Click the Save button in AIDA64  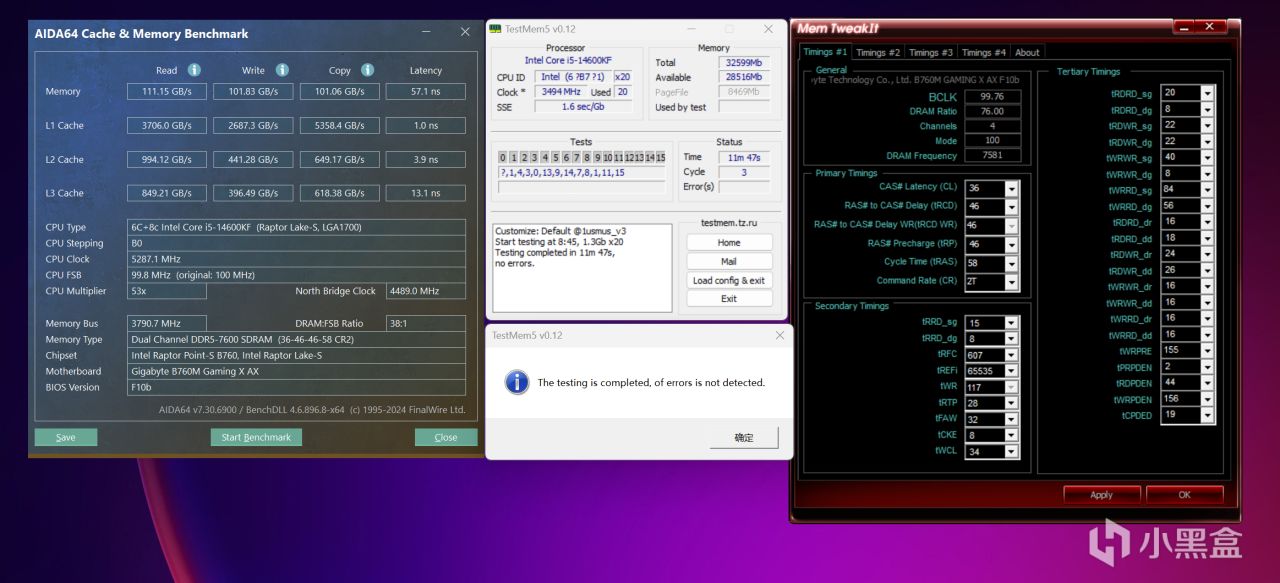point(65,437)
